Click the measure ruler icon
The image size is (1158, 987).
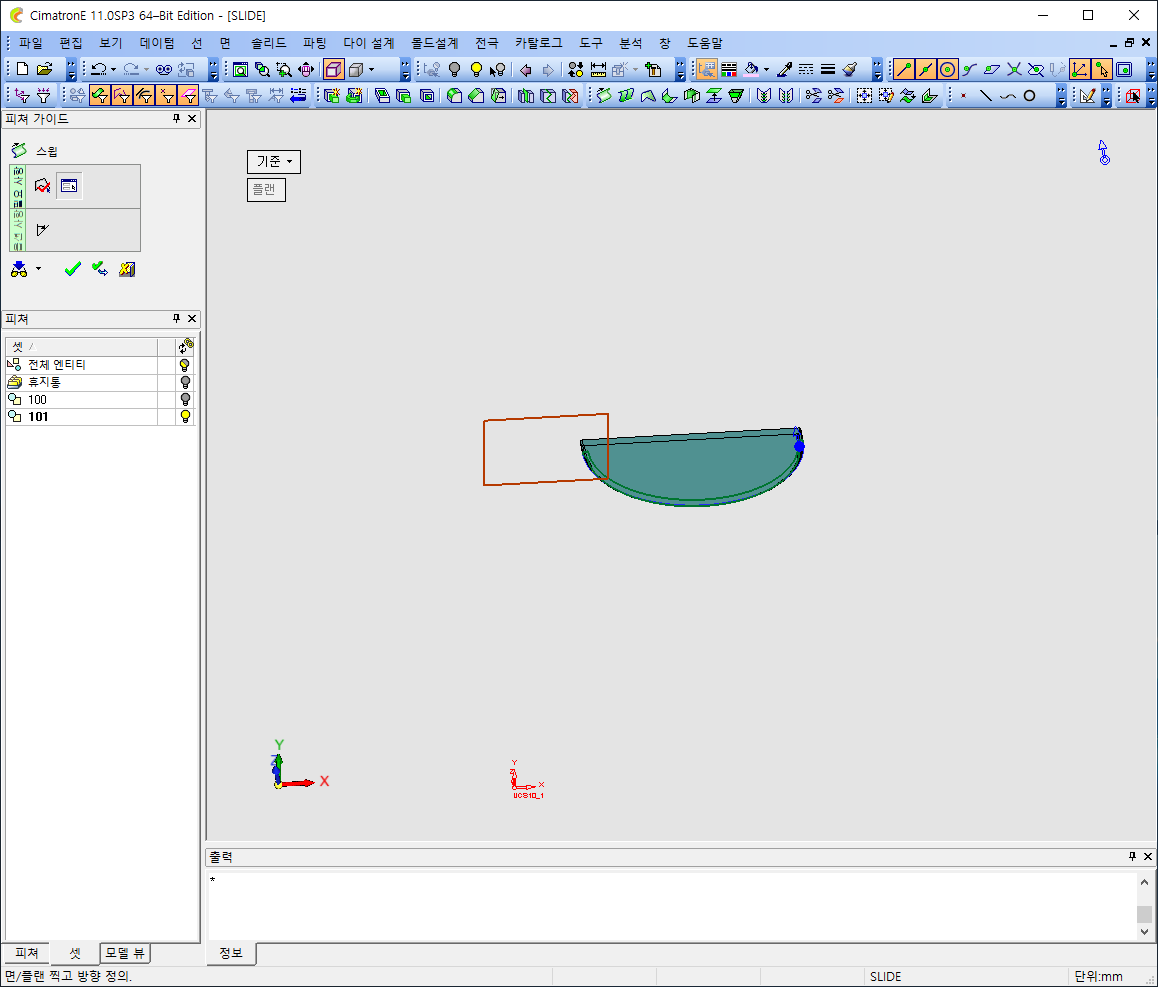(598, 69)
